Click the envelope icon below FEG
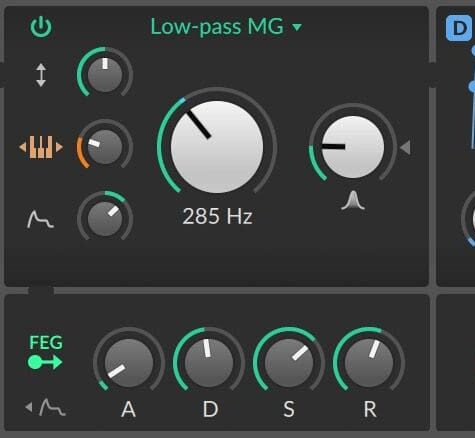This screenshot has width=475, height=438. (52, 407)
